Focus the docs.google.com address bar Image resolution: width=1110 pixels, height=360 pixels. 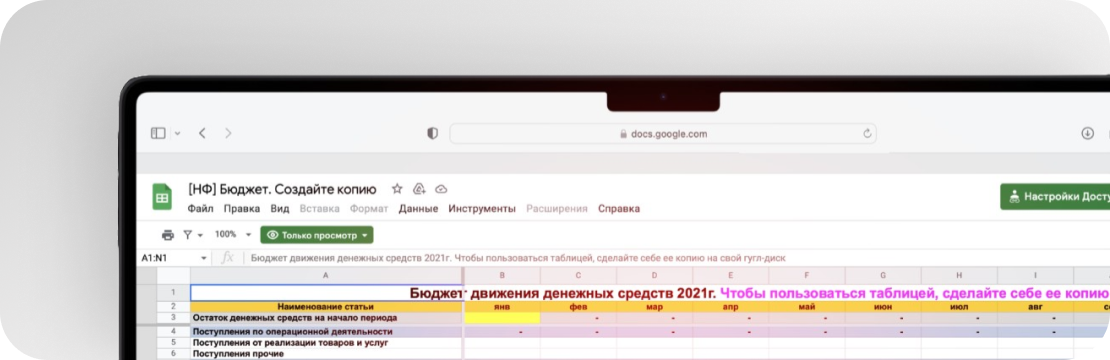[x=663, y=134]
